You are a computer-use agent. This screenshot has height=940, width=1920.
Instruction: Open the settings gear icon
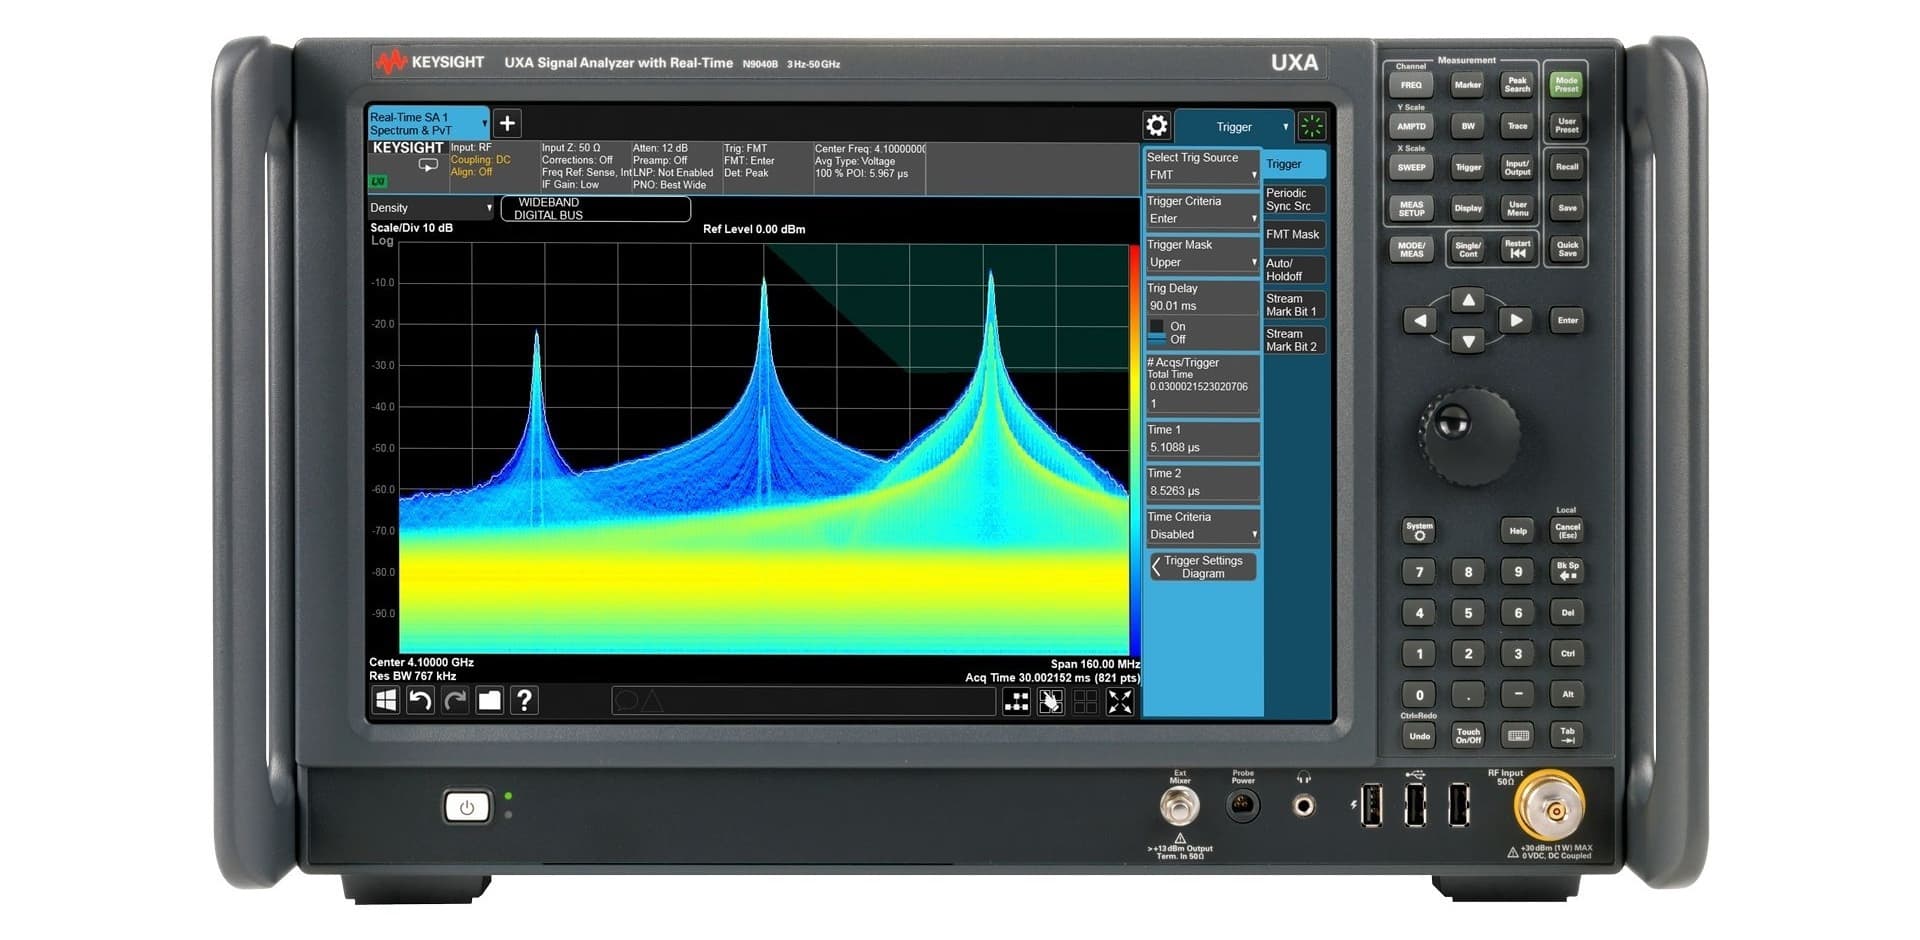[1157, 125]
